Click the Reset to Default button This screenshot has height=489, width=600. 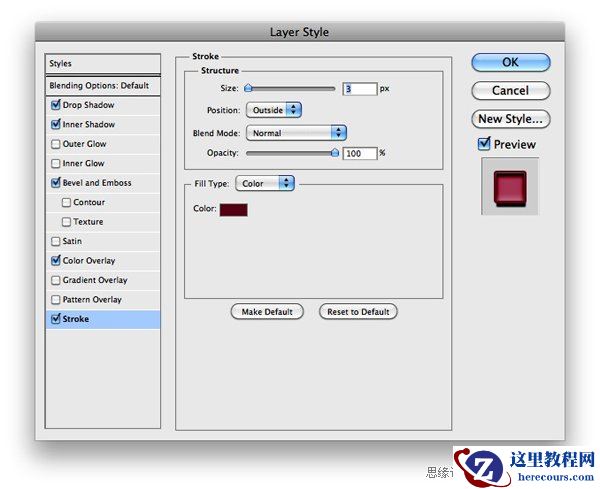click(358, 312)
